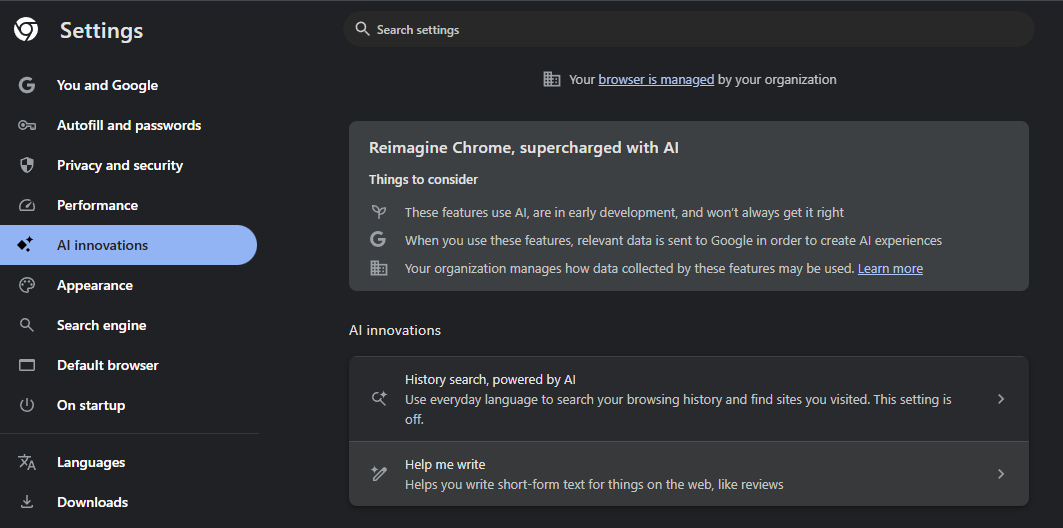The height and width of the screenshot is (528, 1063).
Task: Click the building icon beside organization manages data
Action: tap(378, 268)
